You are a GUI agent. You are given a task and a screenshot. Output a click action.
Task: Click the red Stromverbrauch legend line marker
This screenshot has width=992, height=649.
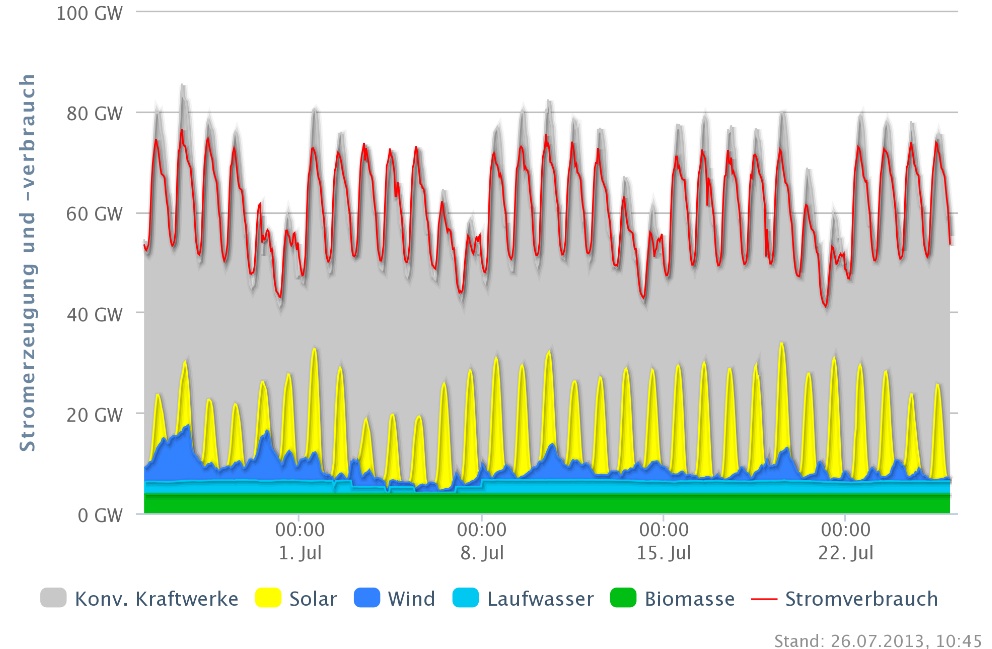click(x=763, y=599)
